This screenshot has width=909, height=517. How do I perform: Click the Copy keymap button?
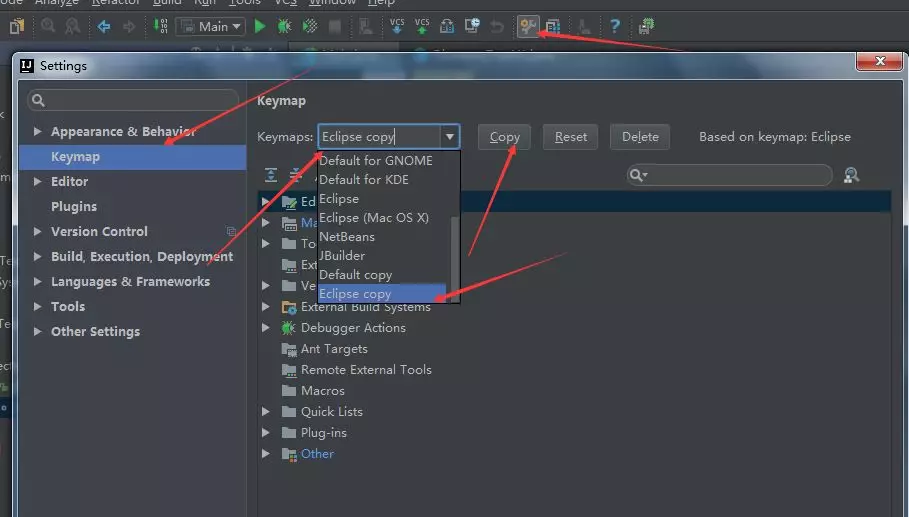(505, 137)
